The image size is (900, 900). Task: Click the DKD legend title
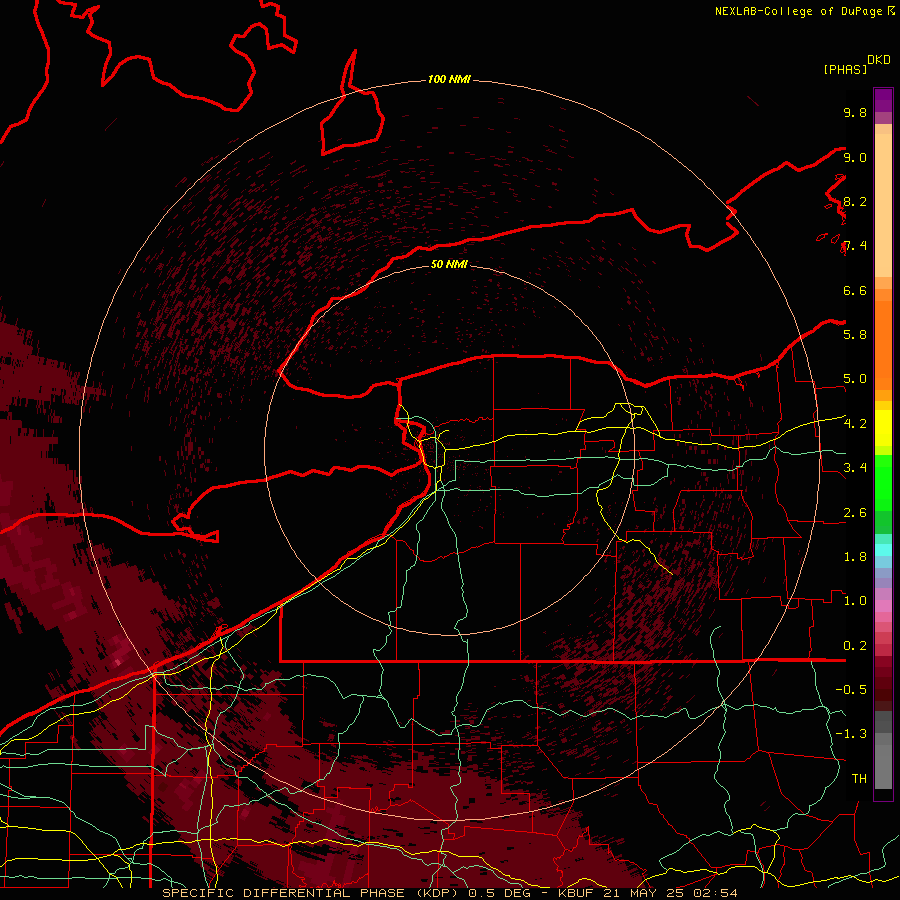pyautogui.click(x=879, y=60)
